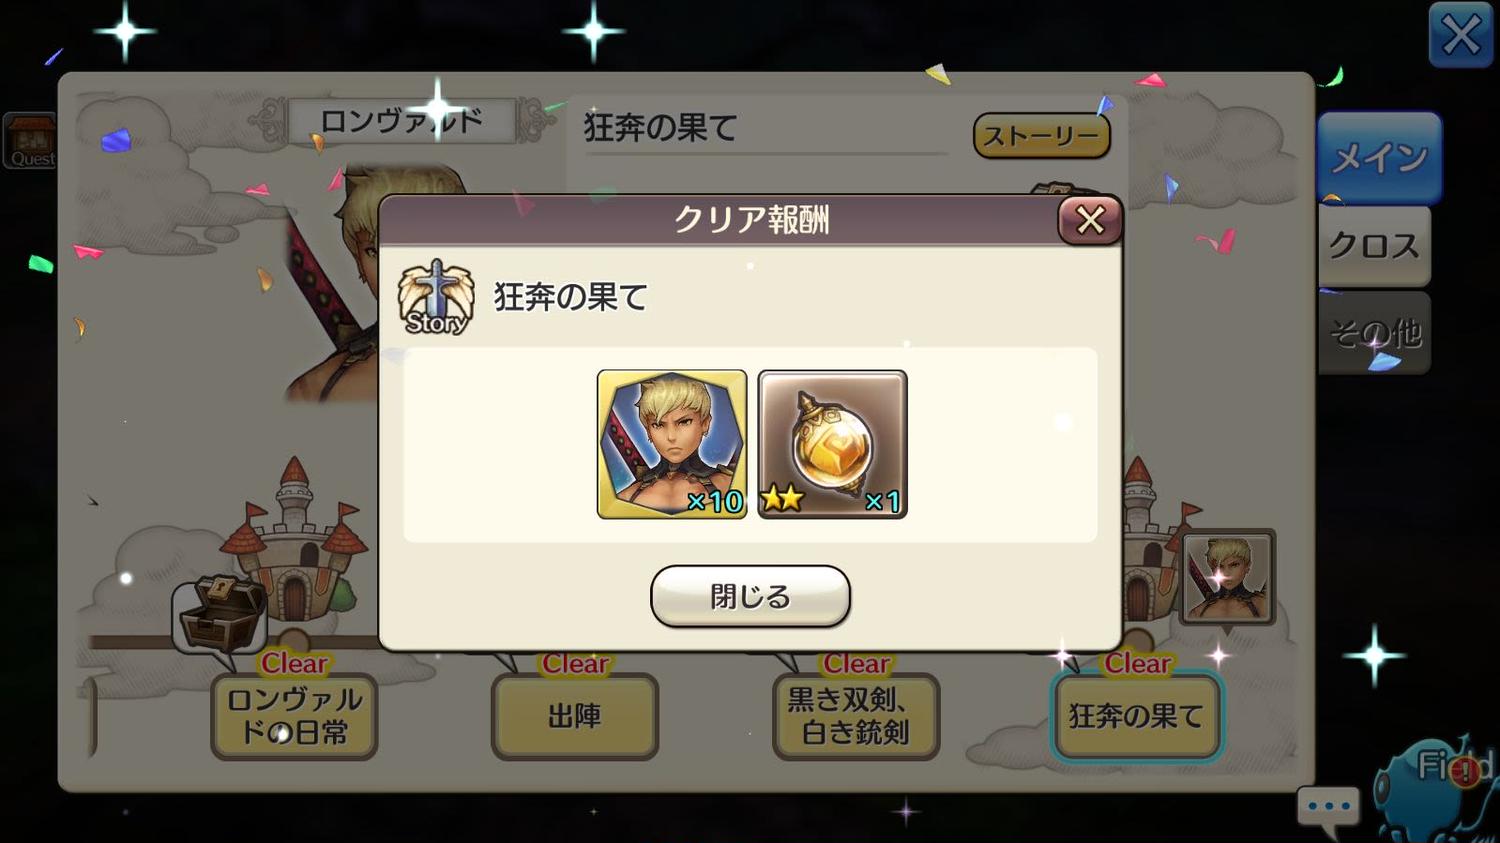
Task: Close the screen with the blue X
Action: 1460,36
